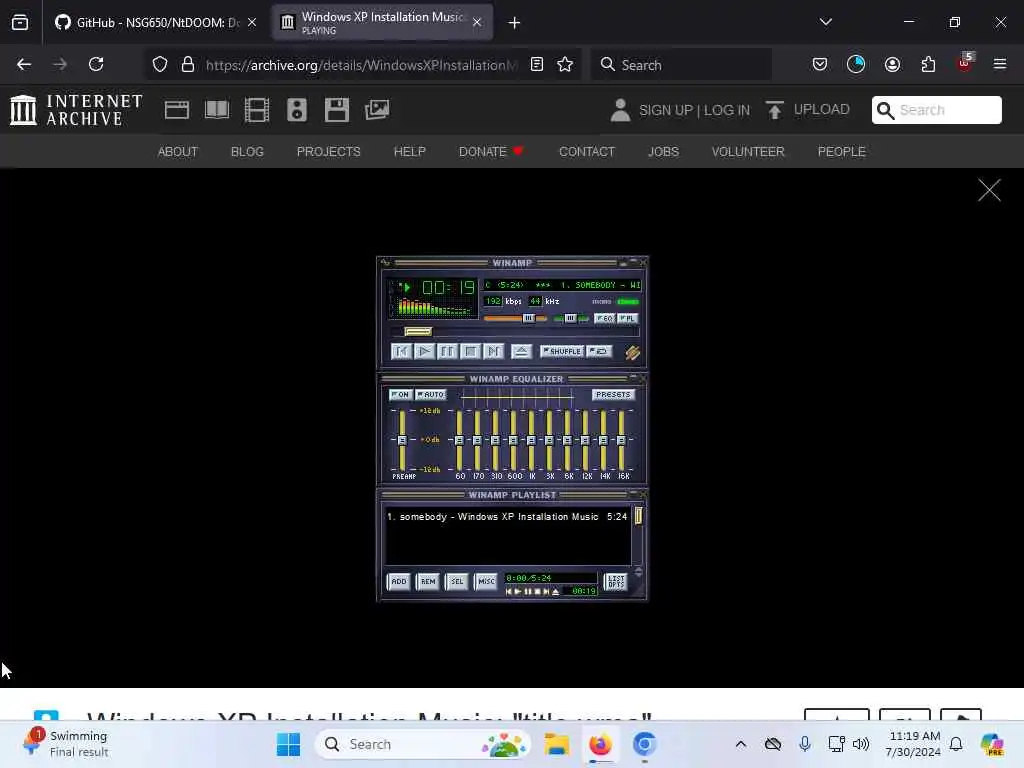Open the VOLUNTEER link

748,152
